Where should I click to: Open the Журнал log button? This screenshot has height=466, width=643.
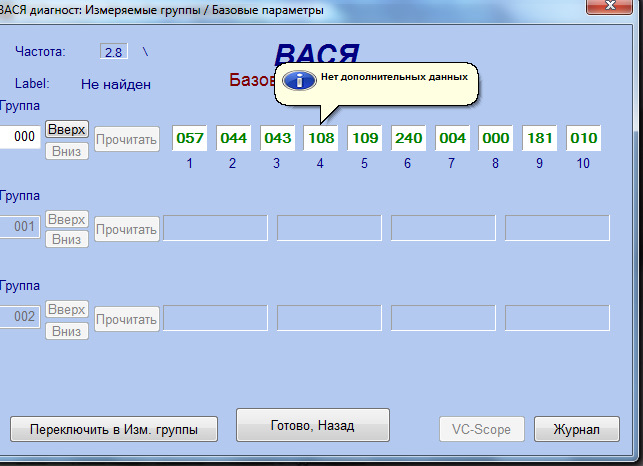(577, 429)
